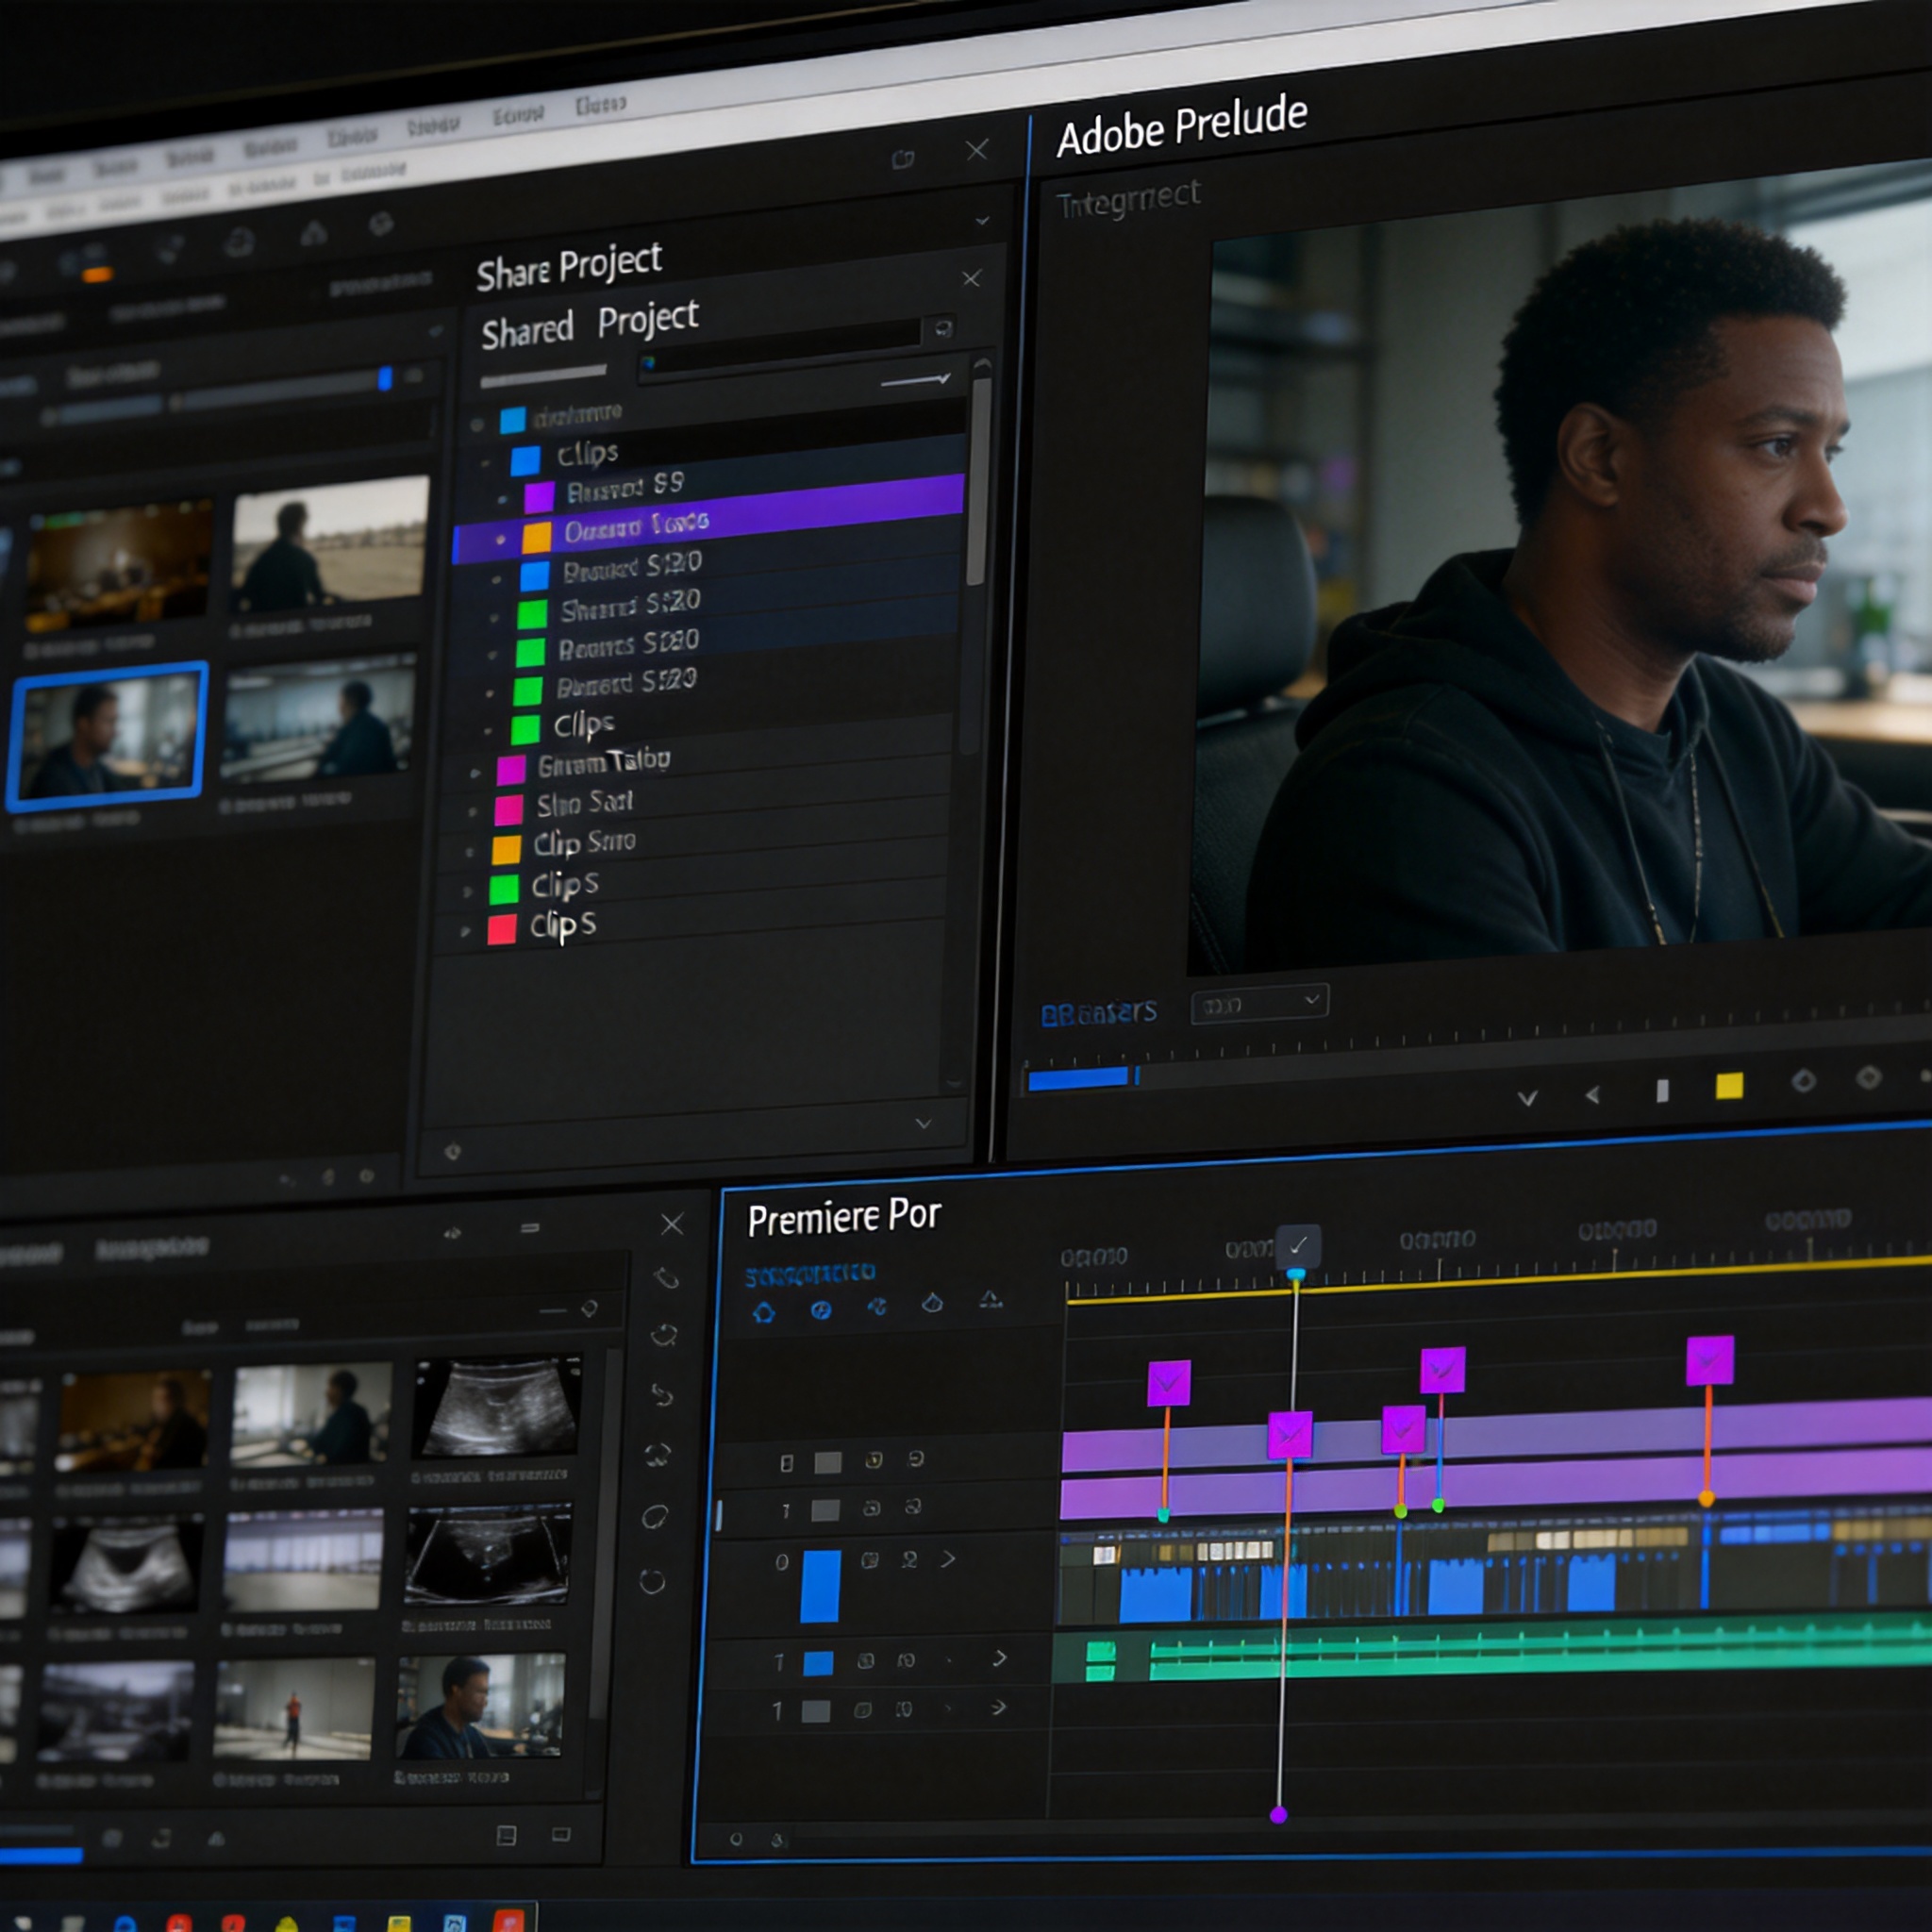Screen dimensions: 1932x1932
Task: Select the blue-outlined thumbnail in the top-left panel
Action: click(x=108, y=737)
